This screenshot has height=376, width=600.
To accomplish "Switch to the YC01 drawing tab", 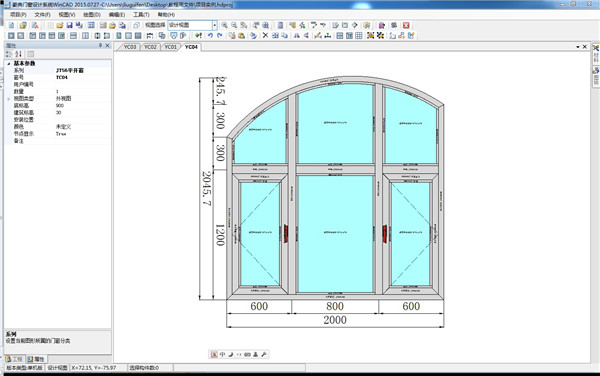I will click(171, 47).
